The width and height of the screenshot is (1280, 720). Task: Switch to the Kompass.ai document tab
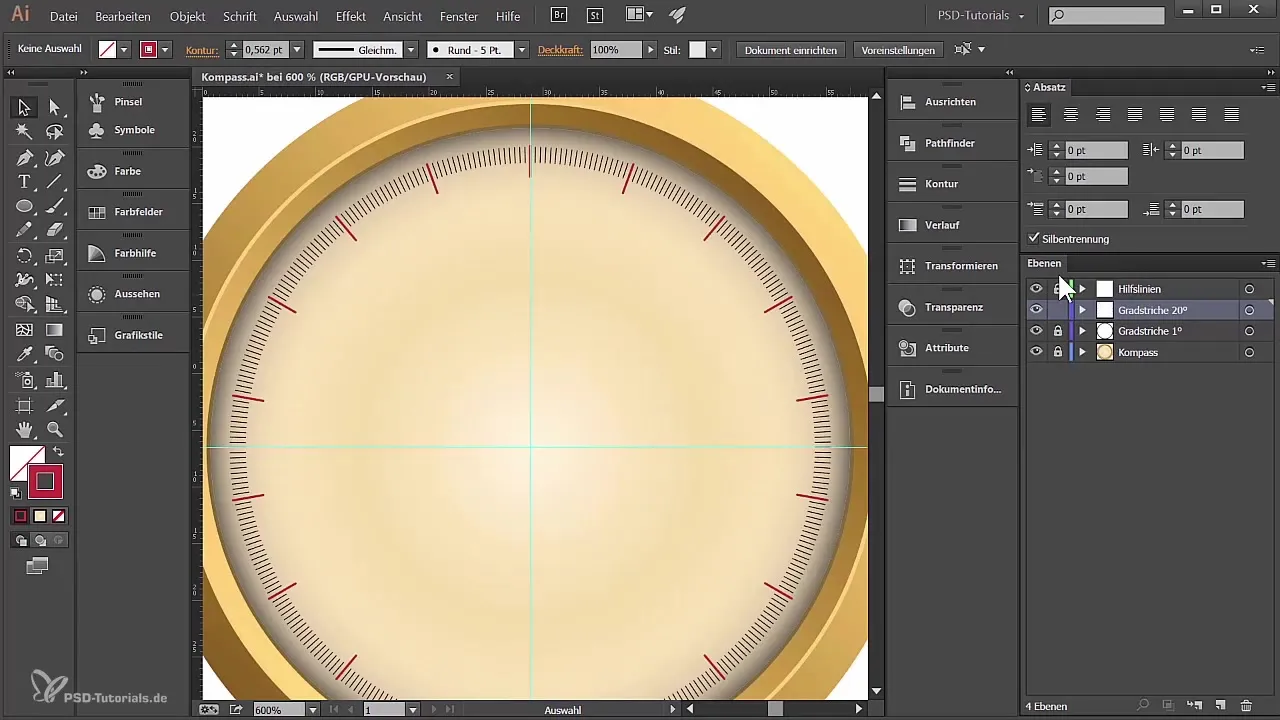coord(313,77)
